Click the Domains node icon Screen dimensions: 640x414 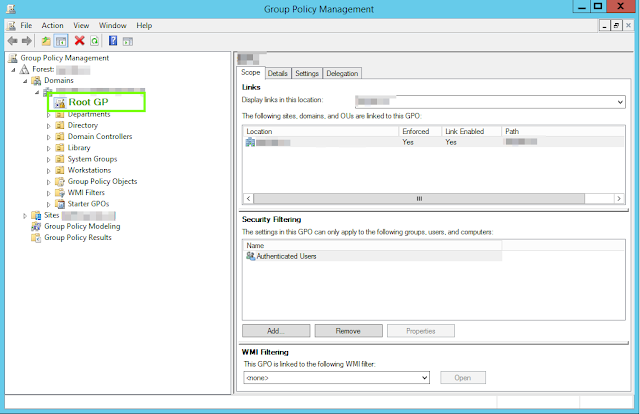coord(36,80)
